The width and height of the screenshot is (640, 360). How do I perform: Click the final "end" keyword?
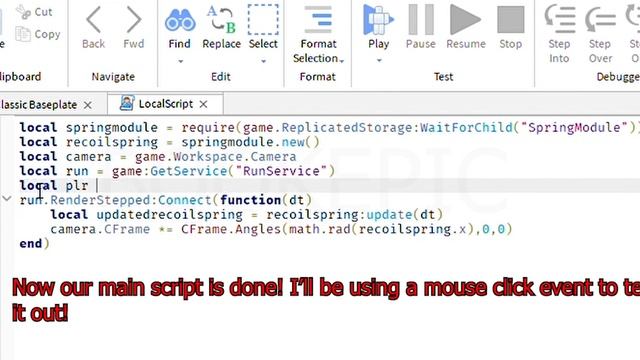click(31, 244)
